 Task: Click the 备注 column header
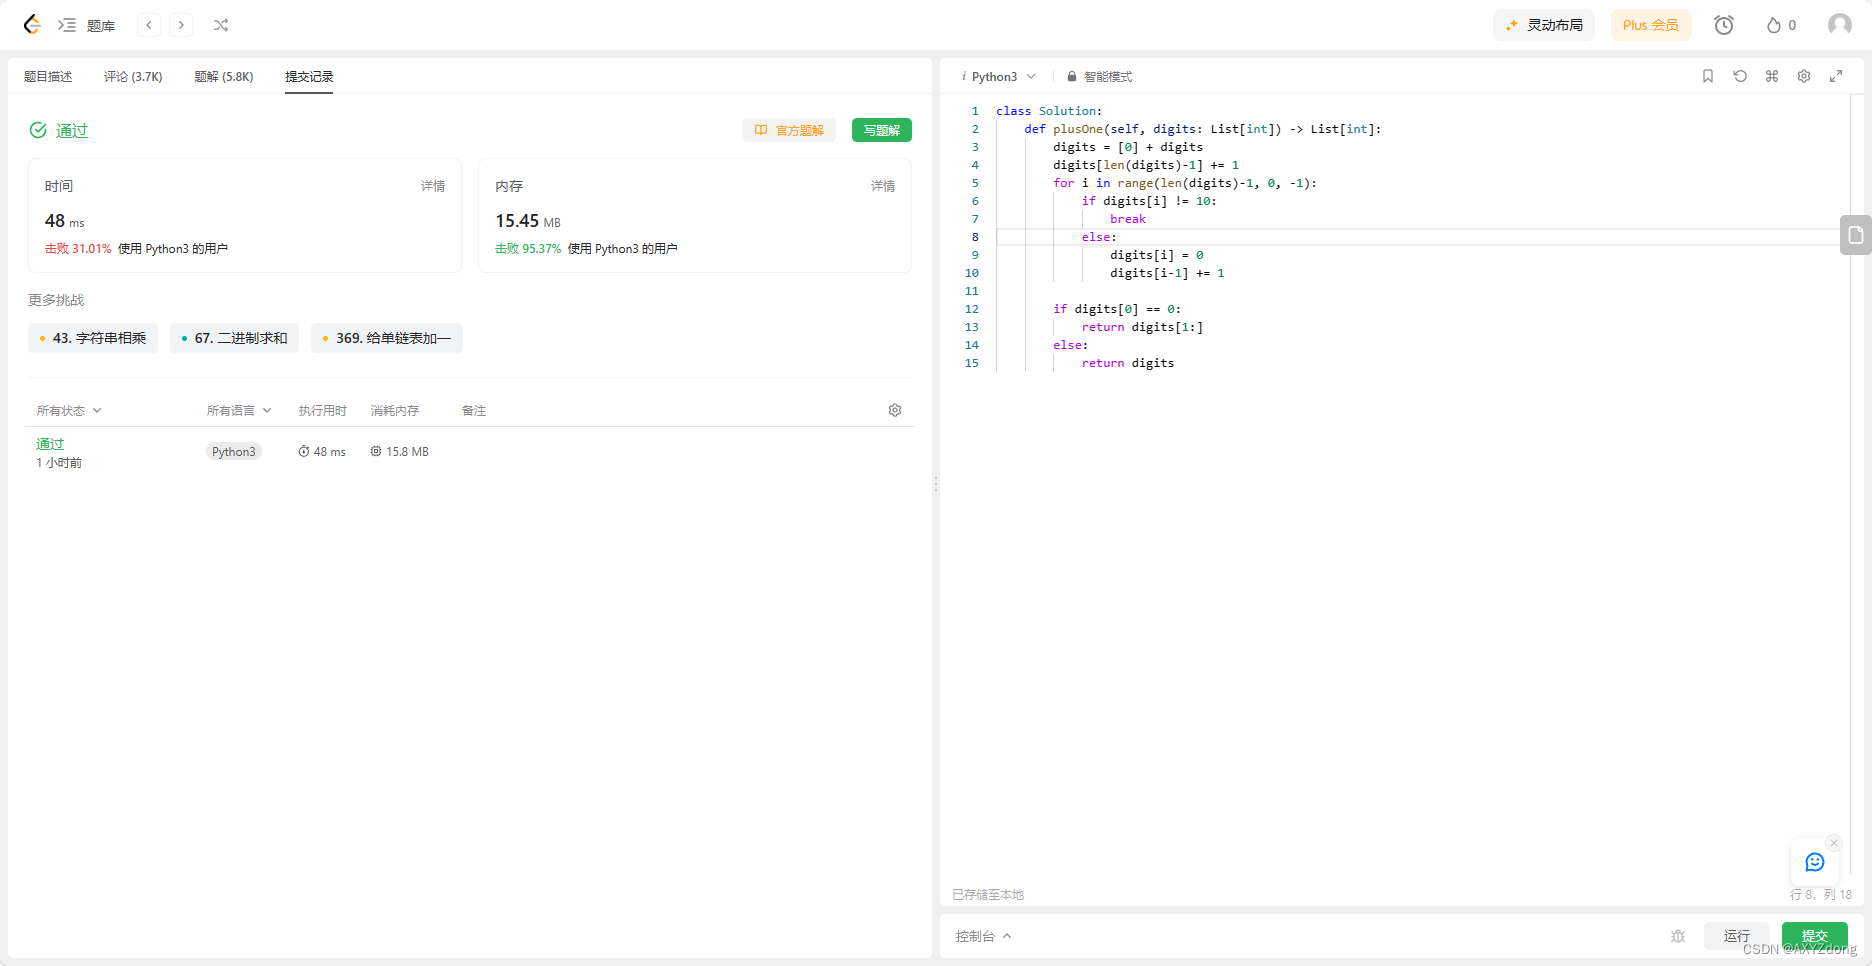(x=474, y=411)
